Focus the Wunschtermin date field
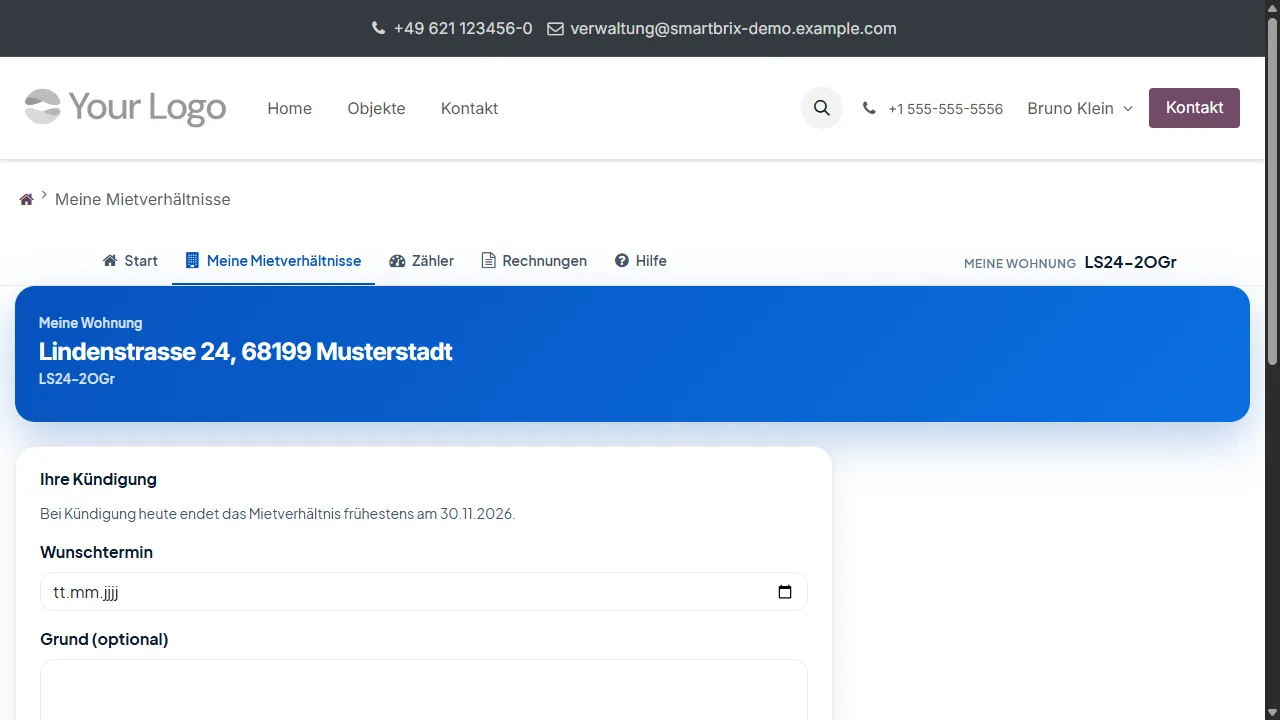 click(x=424, y=592)
